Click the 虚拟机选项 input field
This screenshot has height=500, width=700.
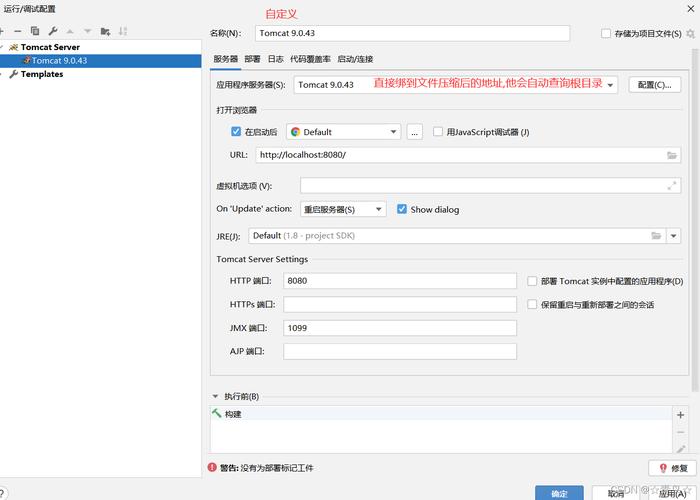pos(490,186)
